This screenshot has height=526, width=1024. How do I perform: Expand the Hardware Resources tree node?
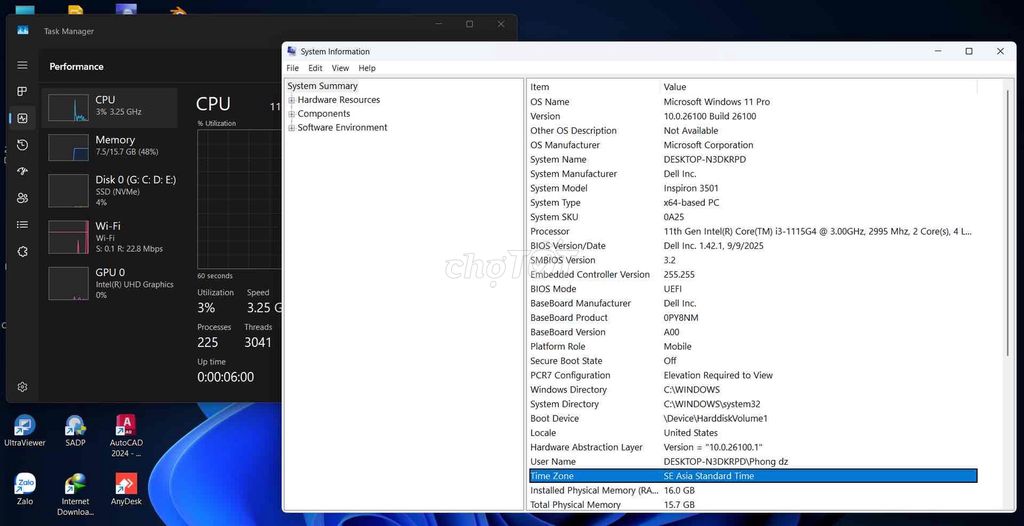pyautogui.click(x=292, y=100)
